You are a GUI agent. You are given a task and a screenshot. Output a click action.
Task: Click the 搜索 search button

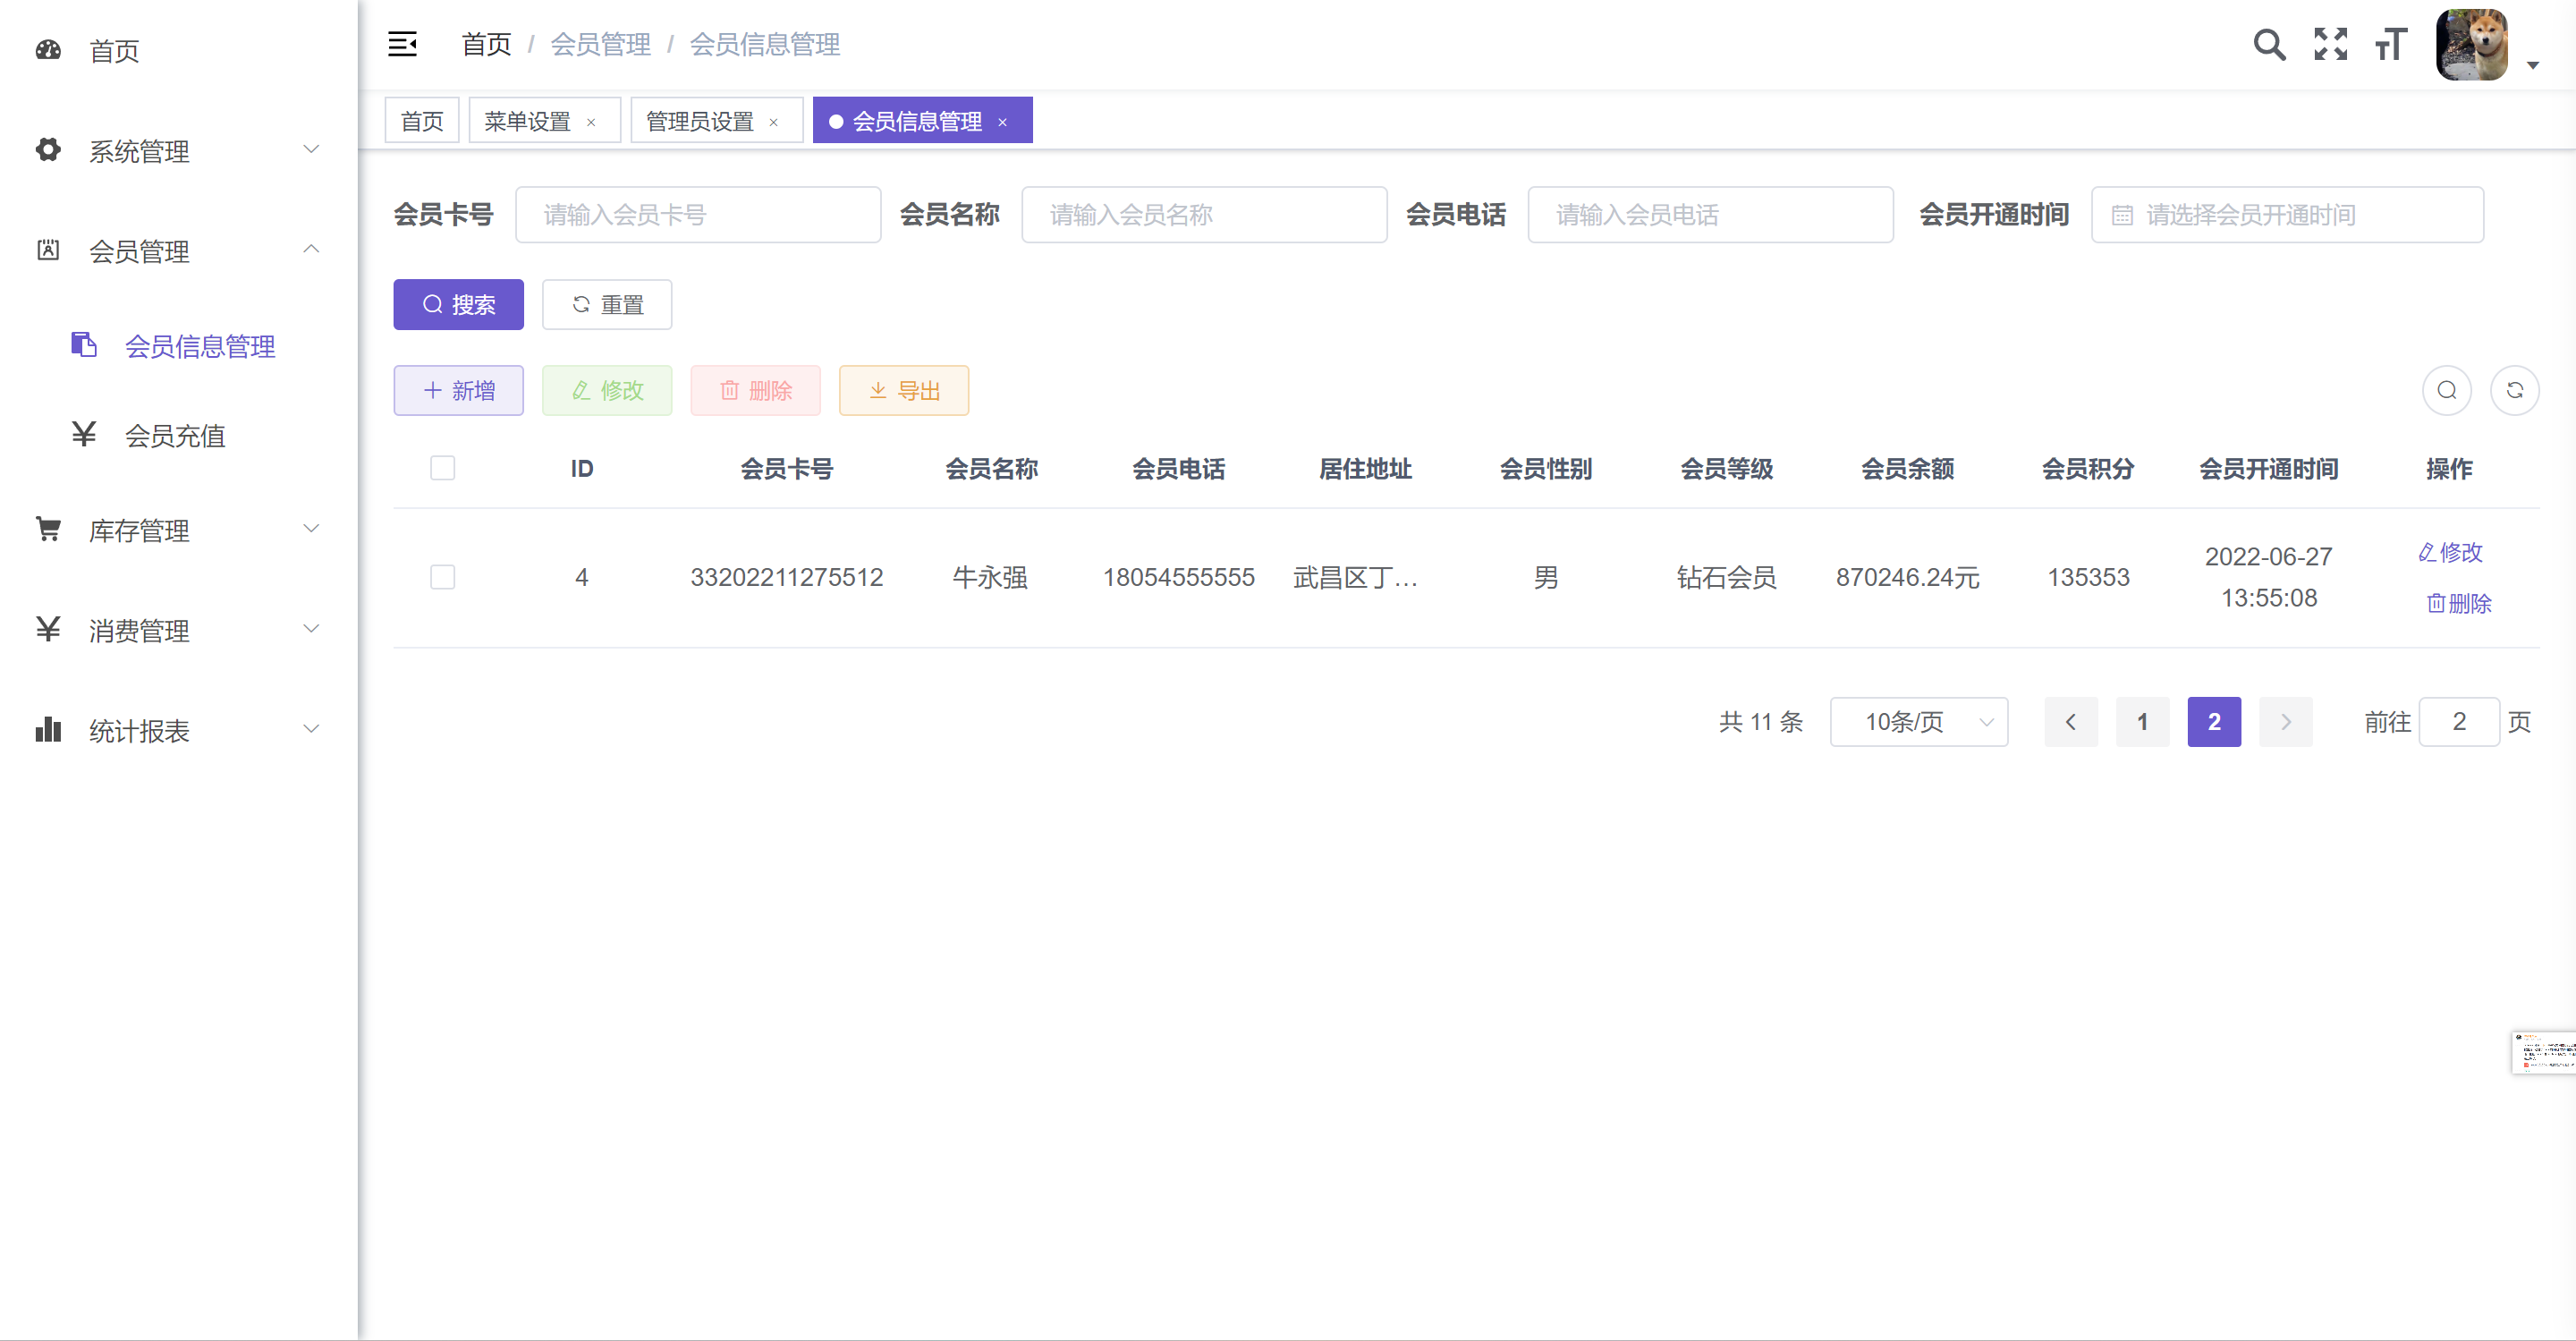coord(458,304)
